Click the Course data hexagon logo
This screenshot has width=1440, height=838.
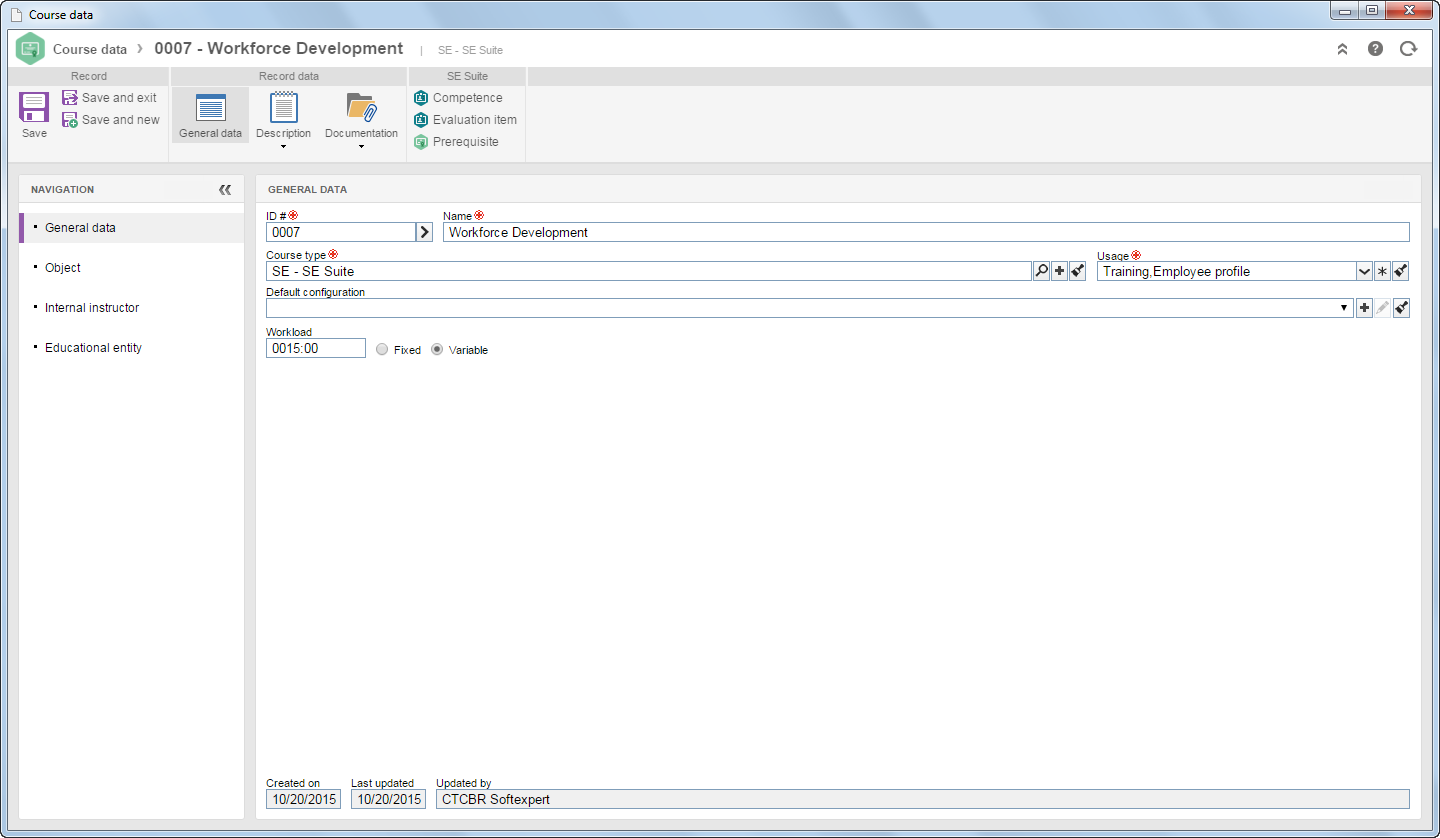[x=31, y=48]
